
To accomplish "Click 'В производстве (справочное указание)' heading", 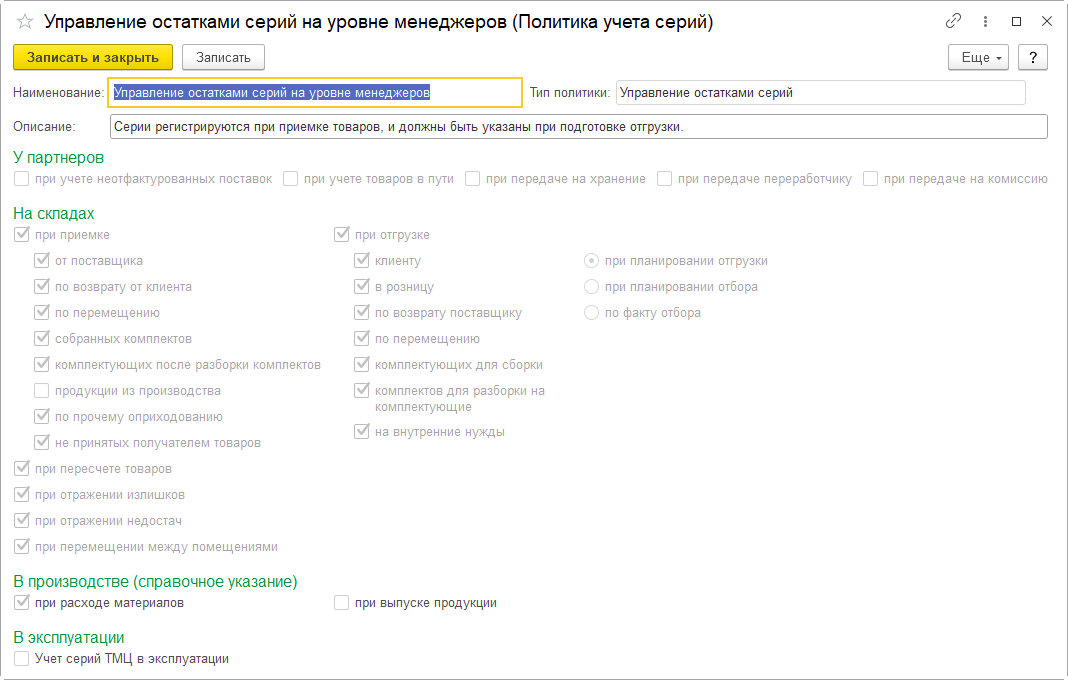I will click(155, 581).
